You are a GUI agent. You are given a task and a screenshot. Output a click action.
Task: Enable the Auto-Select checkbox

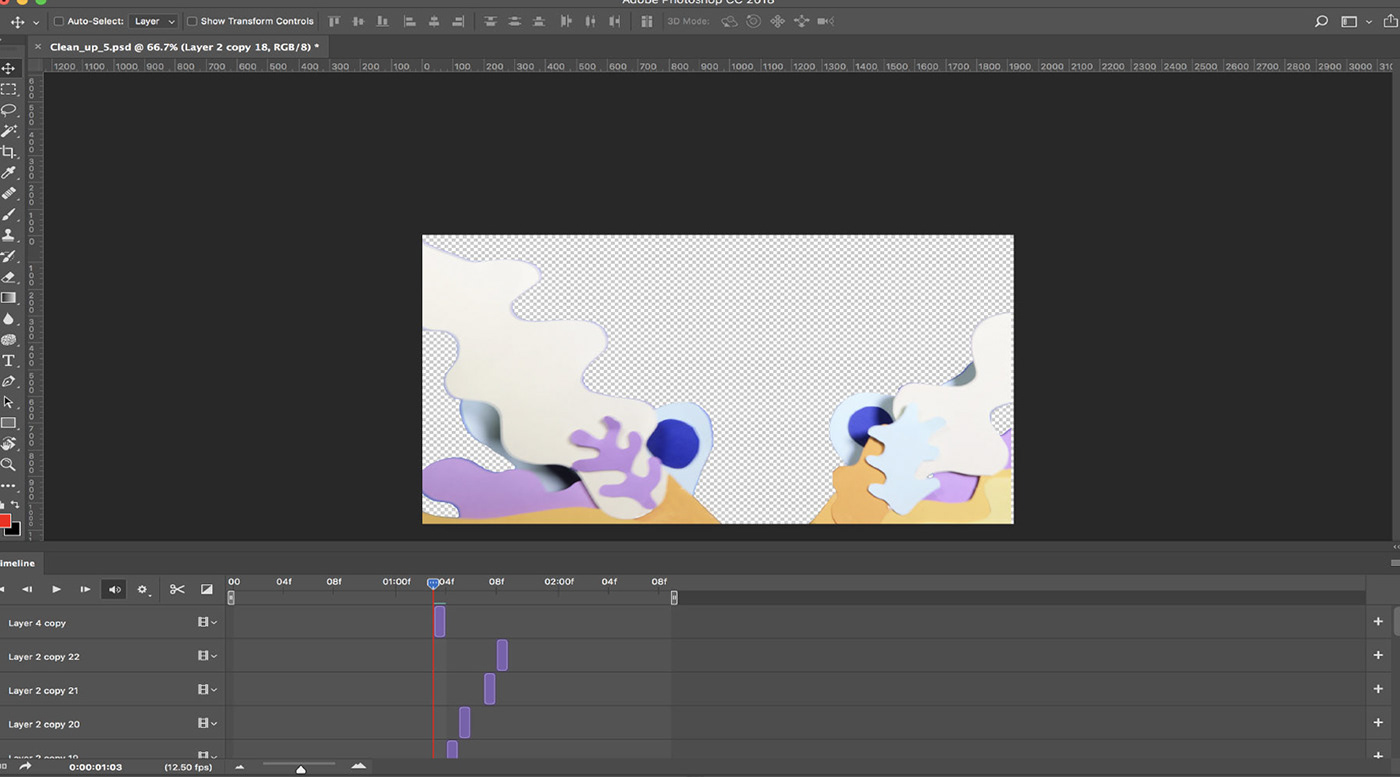[x=58, y=21]
